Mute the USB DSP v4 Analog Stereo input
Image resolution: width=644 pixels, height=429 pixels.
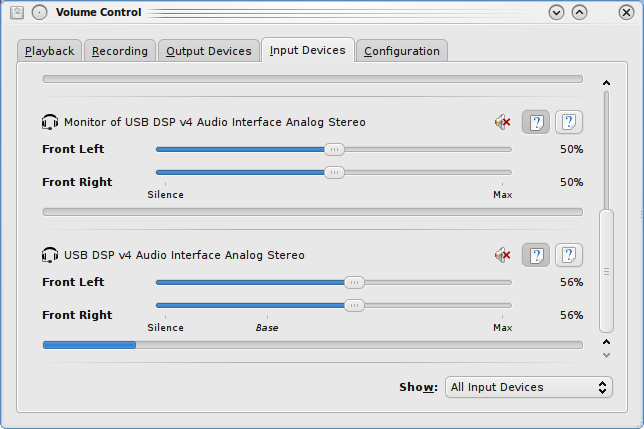(502, 256)
